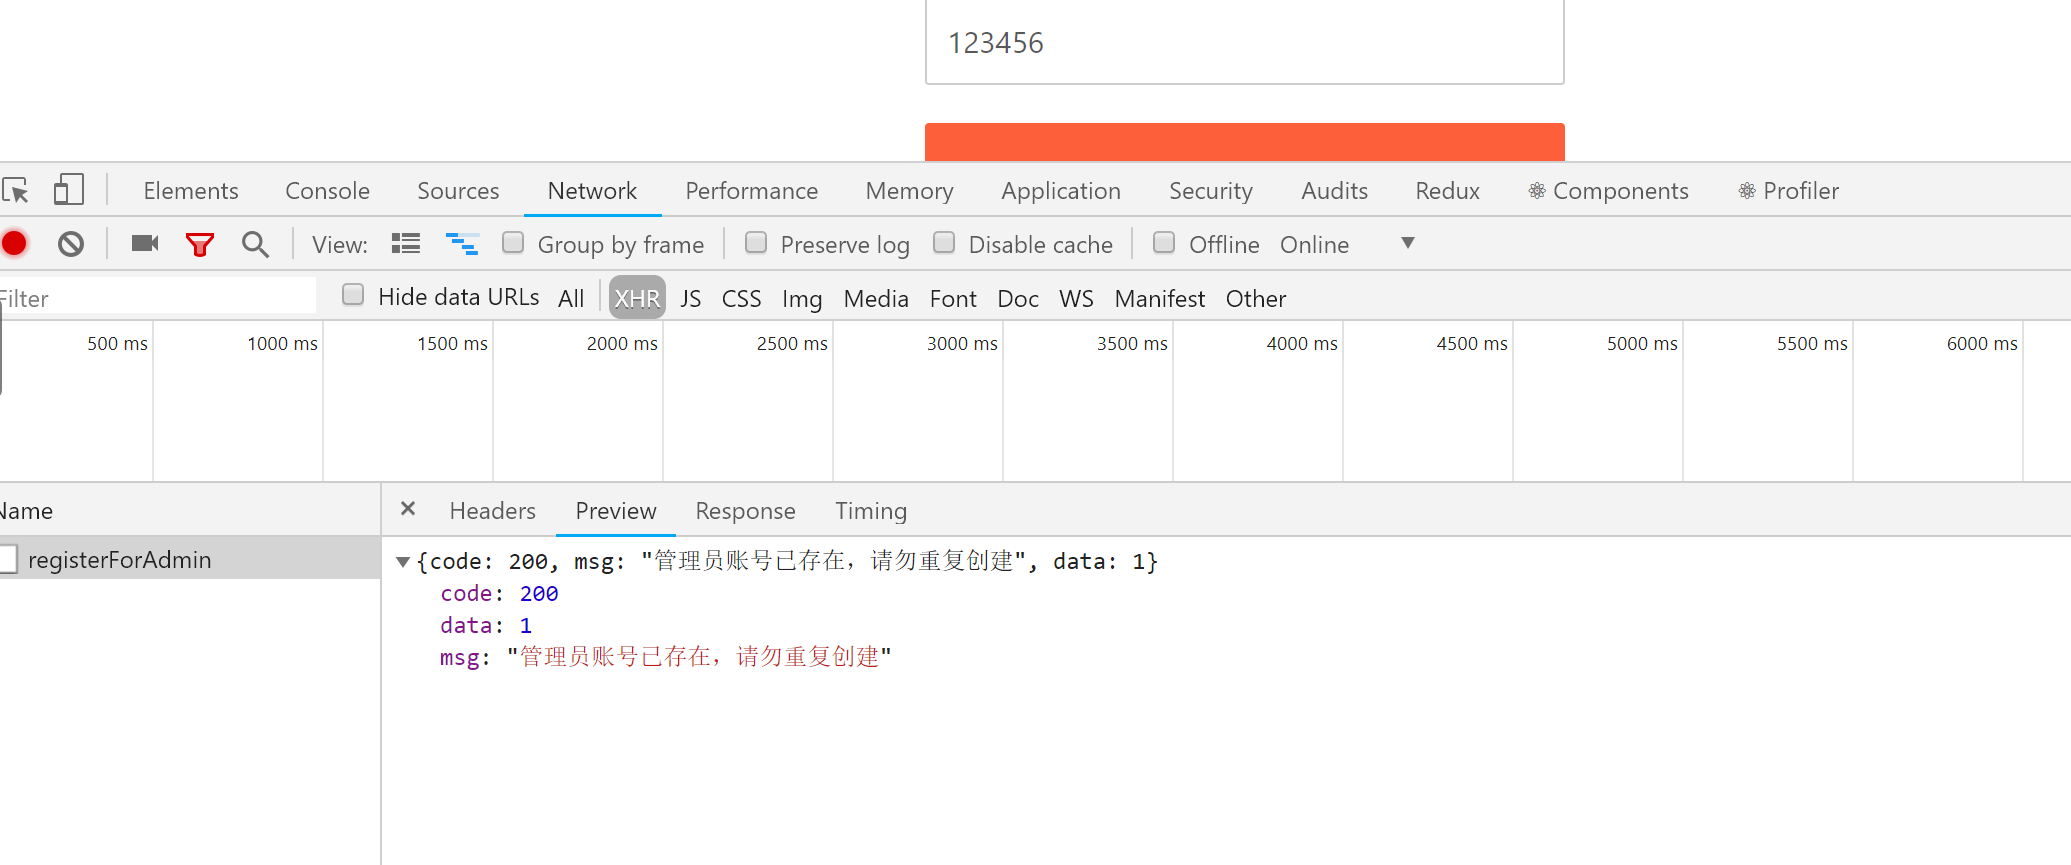Open the Timing tab
2071x865 pixels.
(x=871, y=511)
